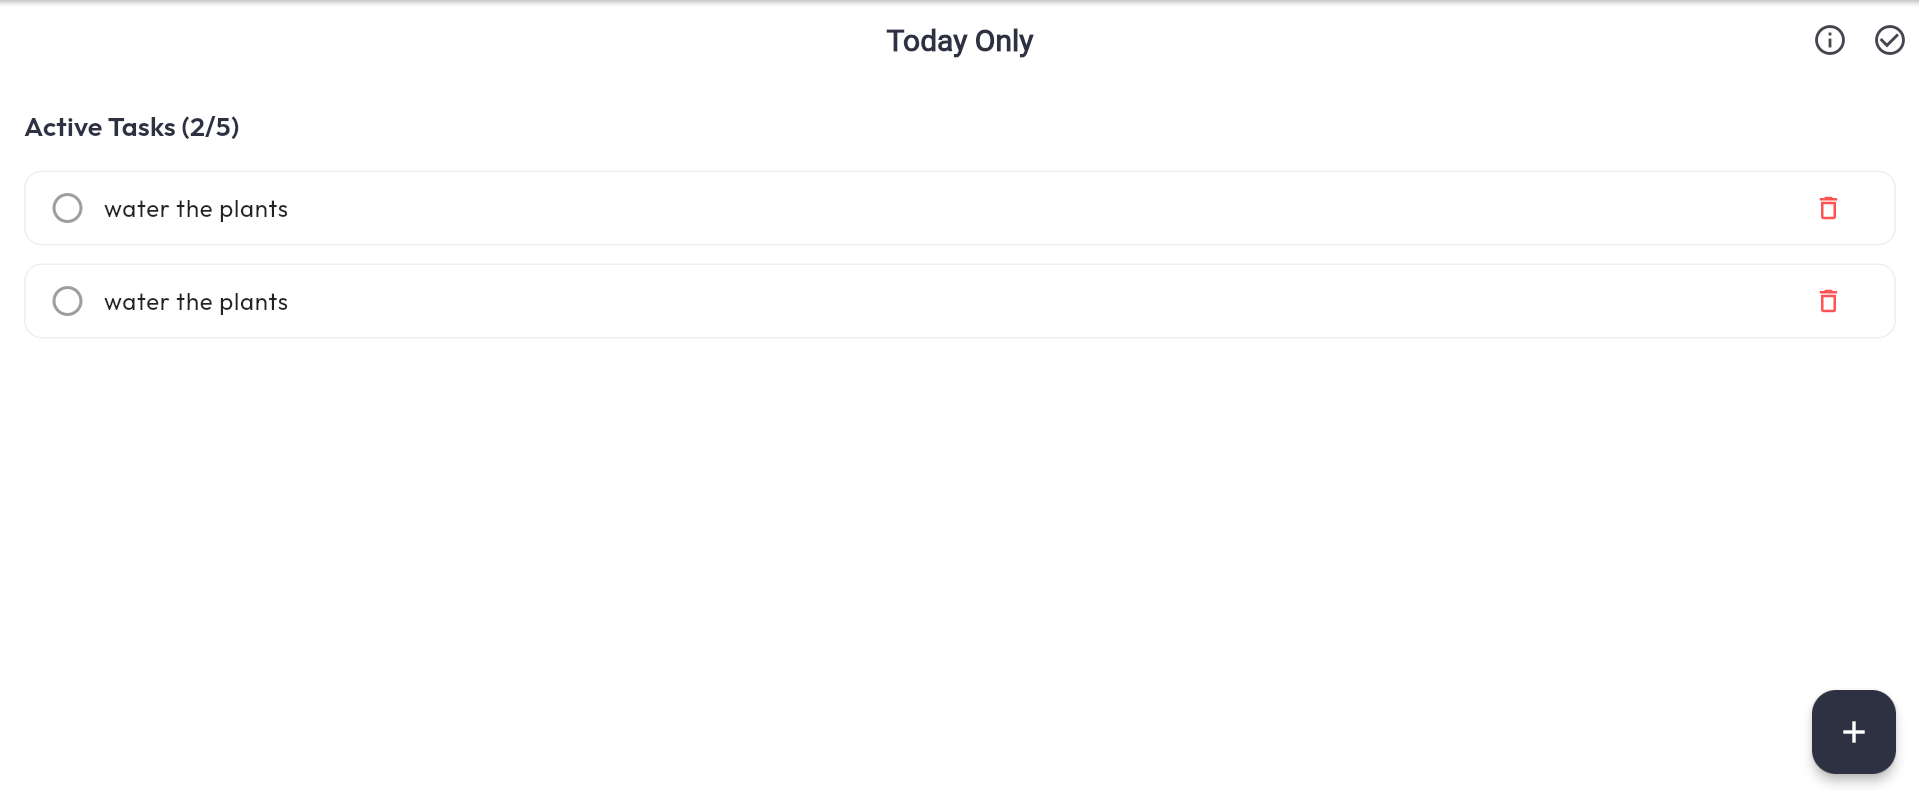Add a new task with the plus button
Screen dimensions: 1919x791
[x=1853, y=731]
